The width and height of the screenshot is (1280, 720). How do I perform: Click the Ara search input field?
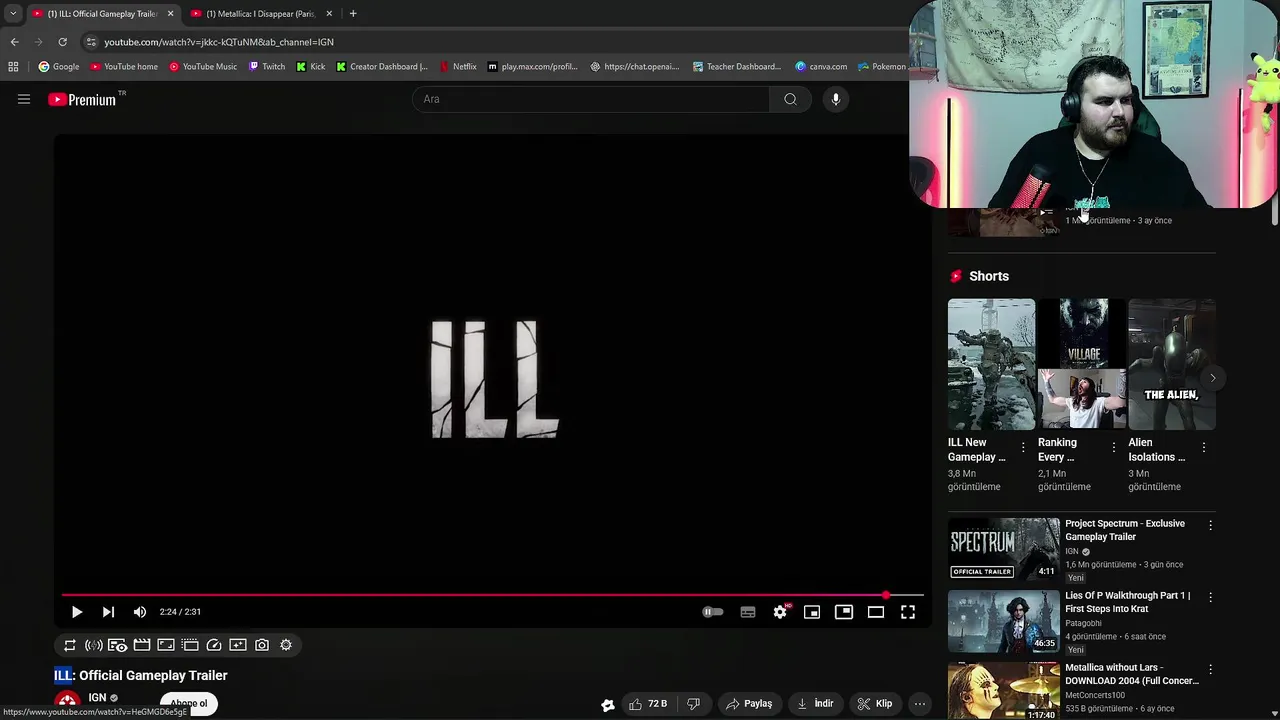coord(590,99)
